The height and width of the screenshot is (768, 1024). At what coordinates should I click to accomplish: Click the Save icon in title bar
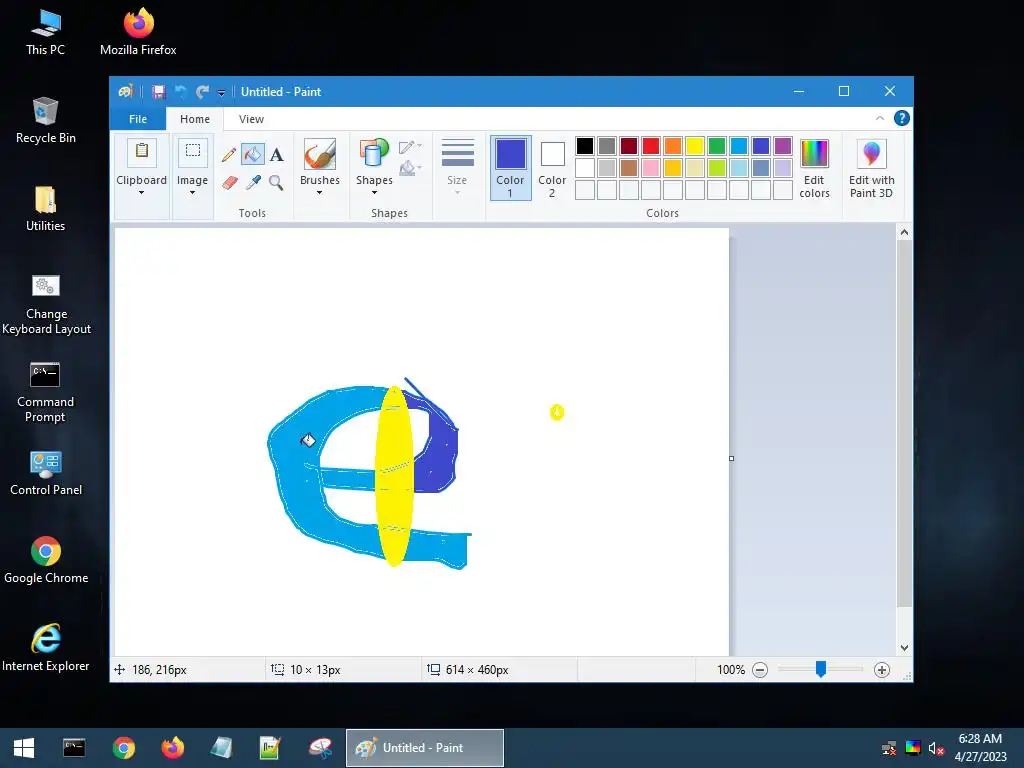[158, 92]
